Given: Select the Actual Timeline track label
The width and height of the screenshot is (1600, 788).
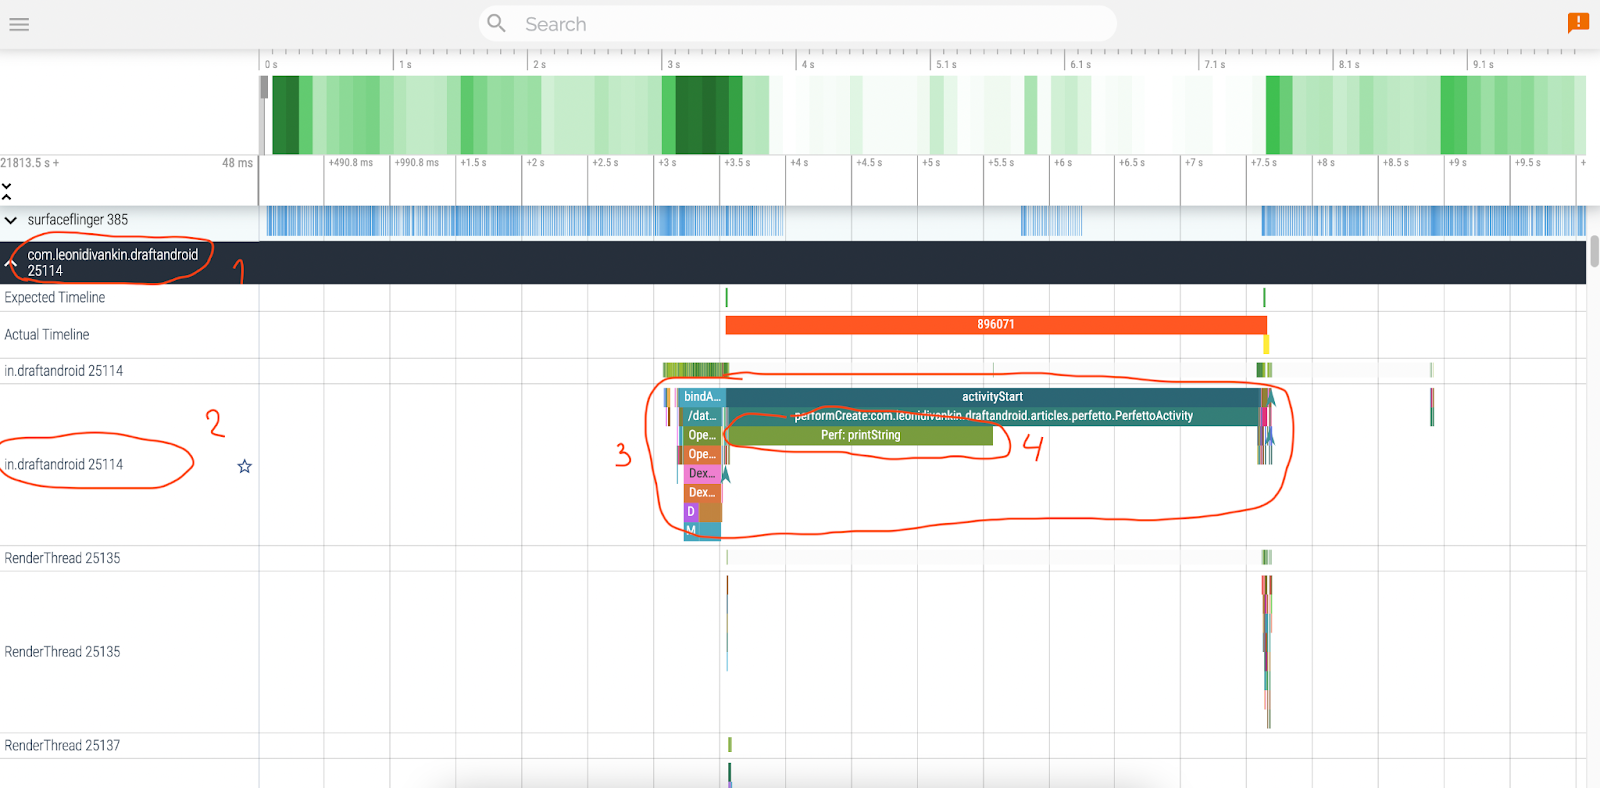Looking at the screenshot, I should click(47, 335).
